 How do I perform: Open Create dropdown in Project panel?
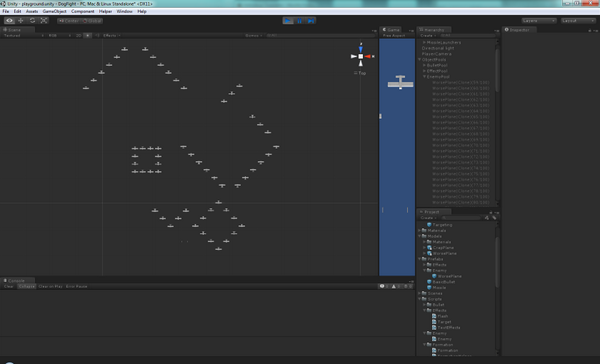[428, 217]
